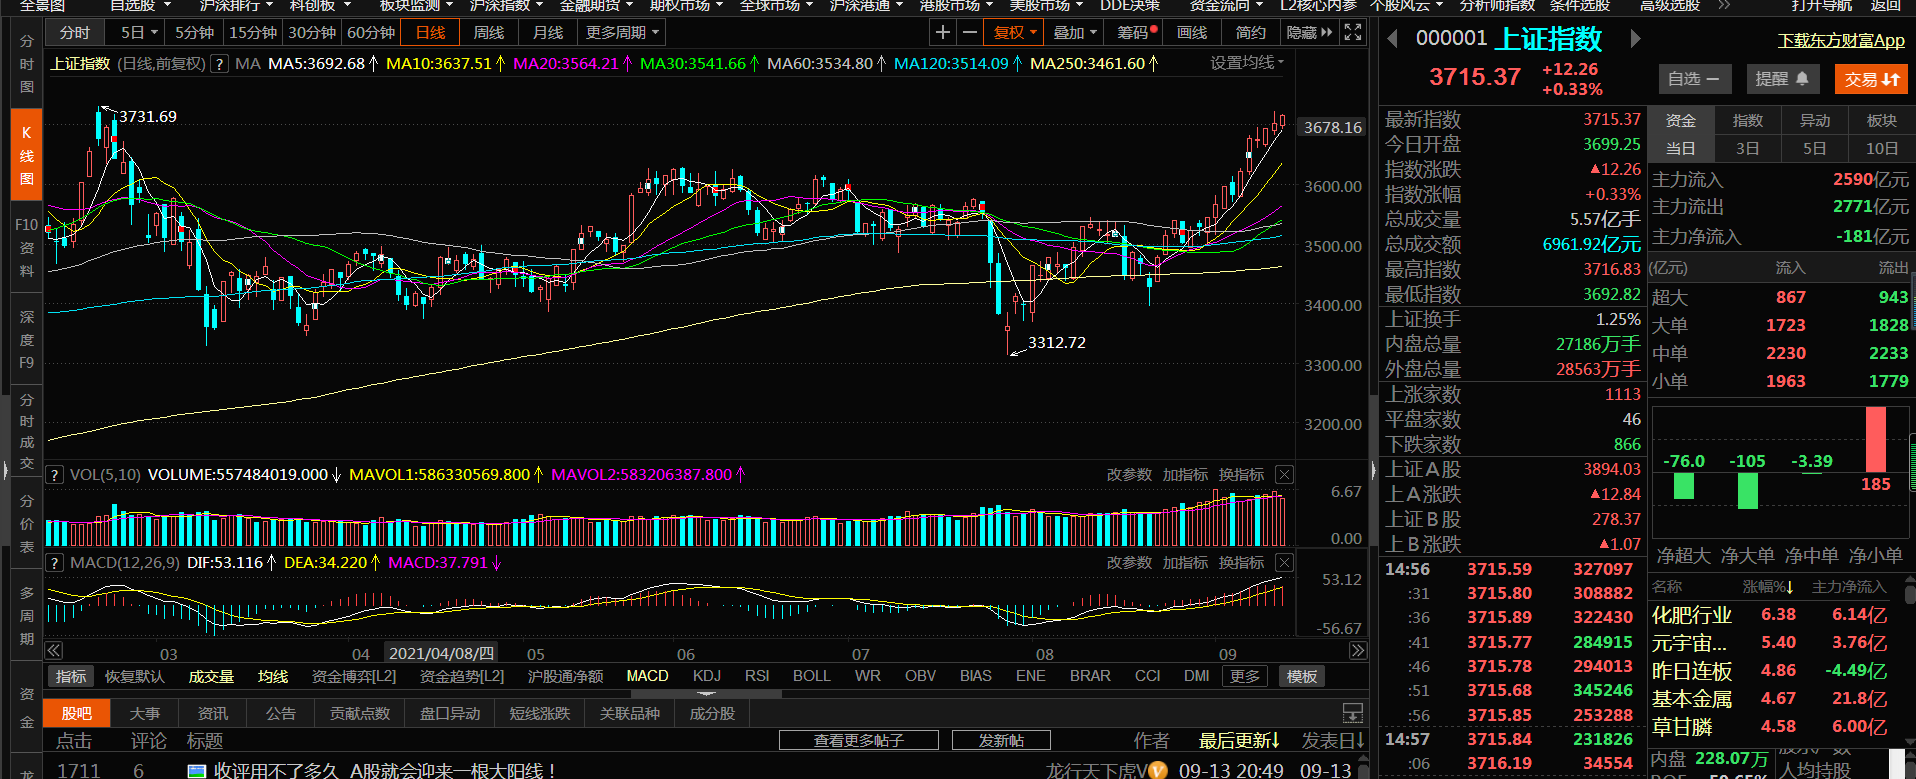This screenshot has height=779, width=1916.
Task: Select the BOLL indicator tab
Action: coord(812,677)
